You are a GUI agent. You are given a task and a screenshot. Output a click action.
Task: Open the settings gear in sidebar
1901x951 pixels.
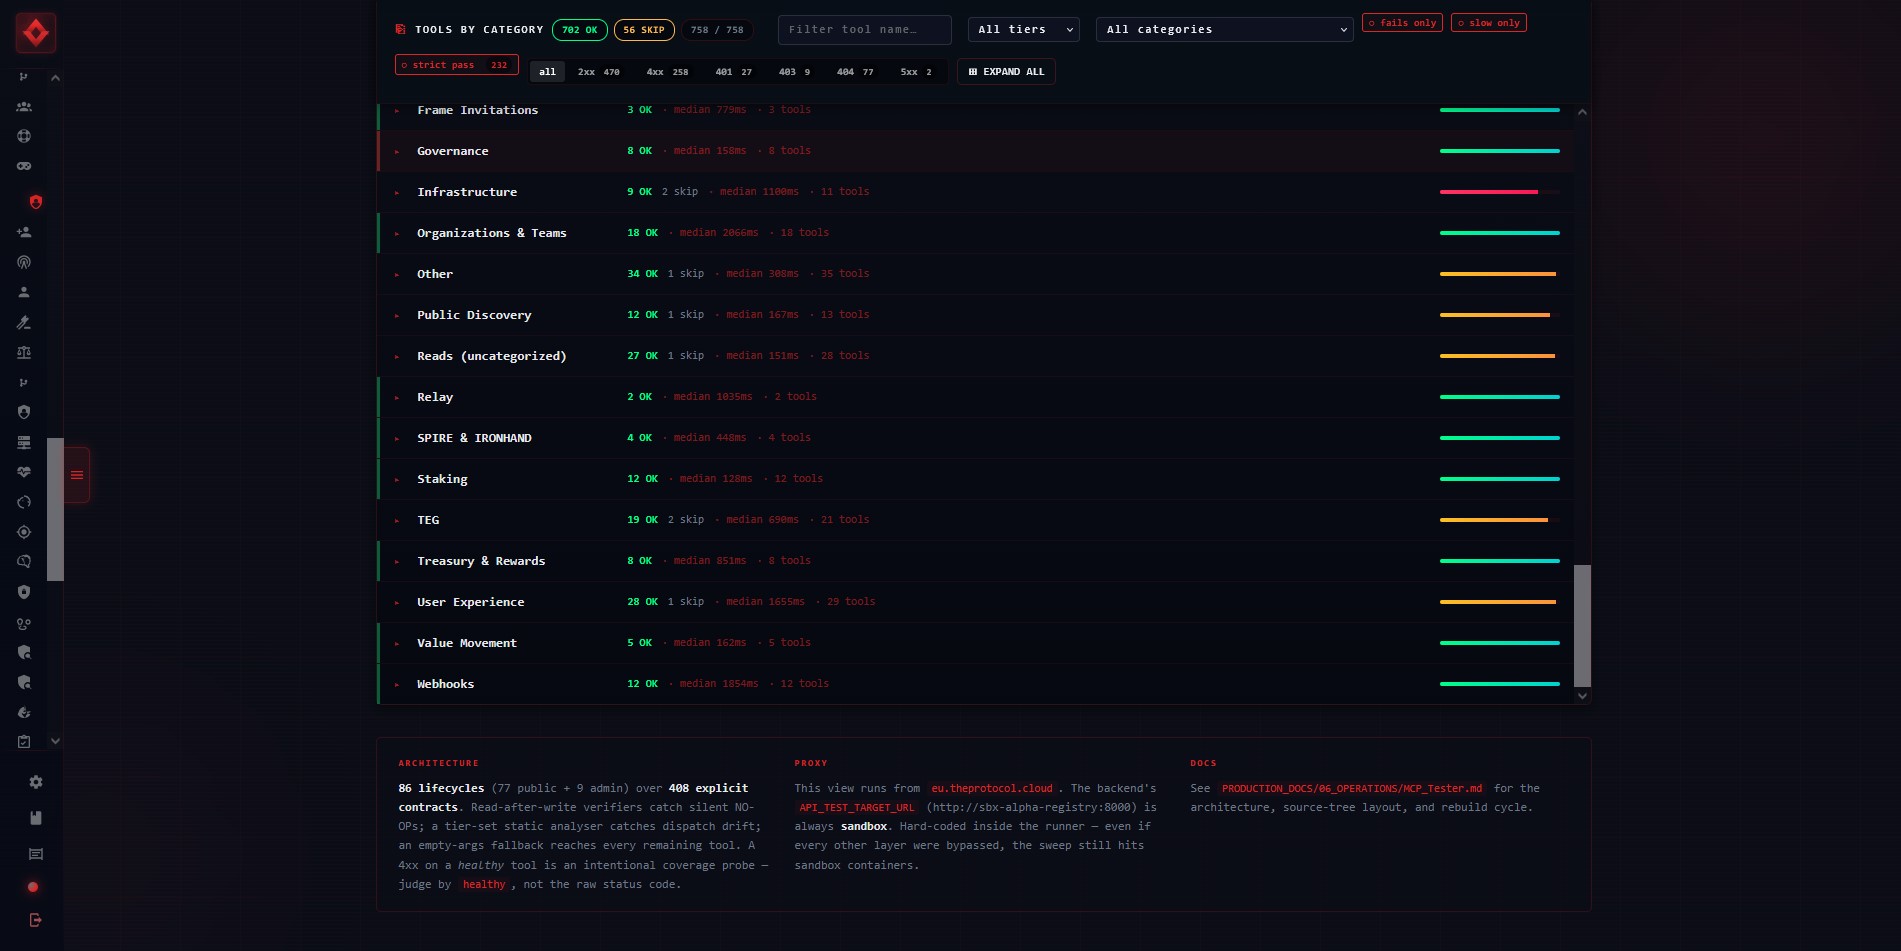36,782
